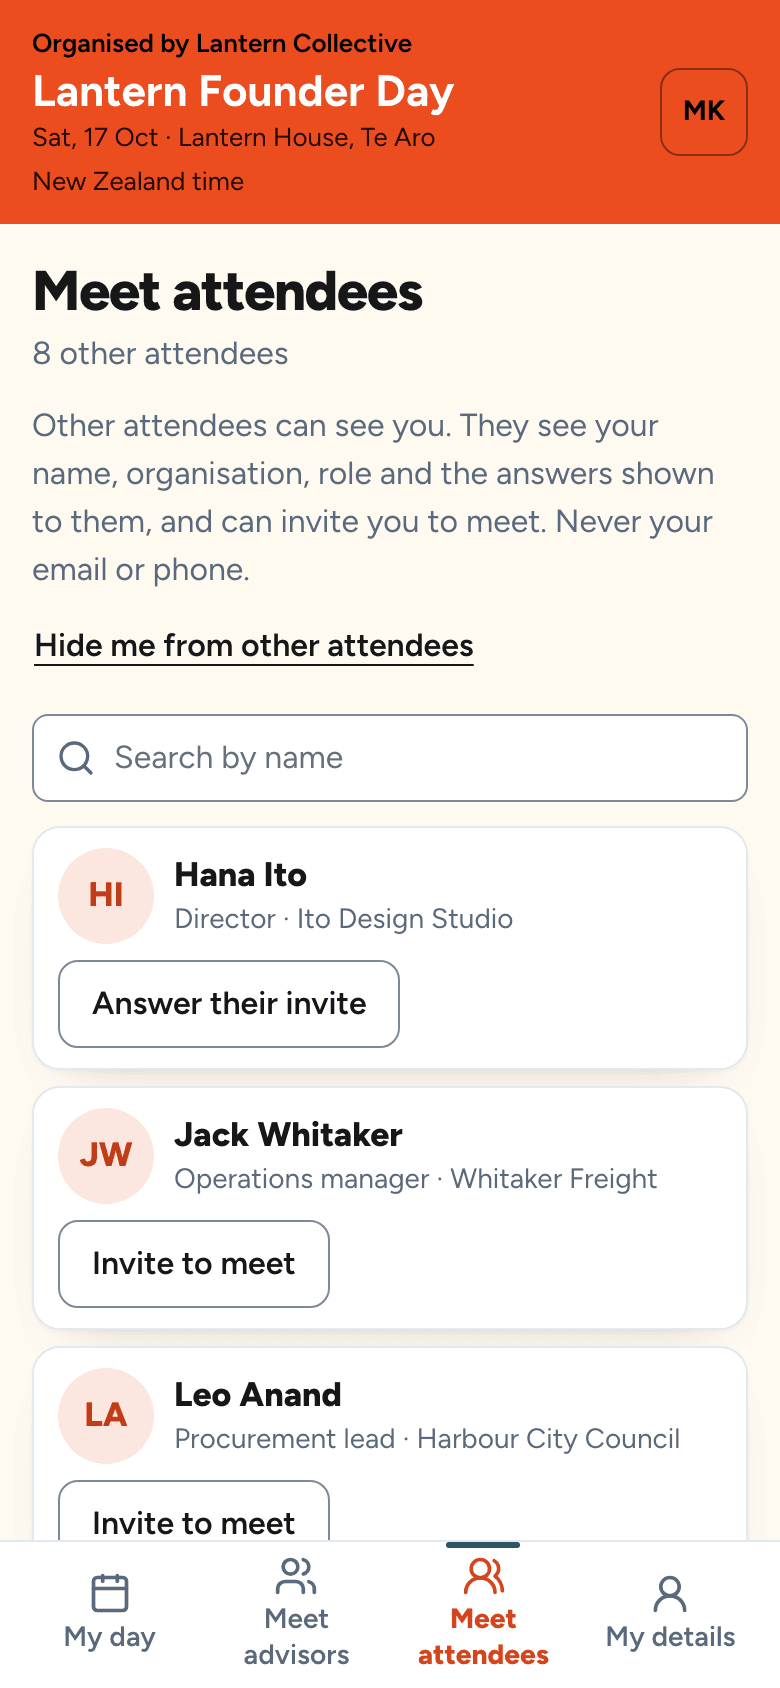This screenshot has height=1688, width=780.
Task: Click the person icon for My details
Action: click(x=670, y=1594)
